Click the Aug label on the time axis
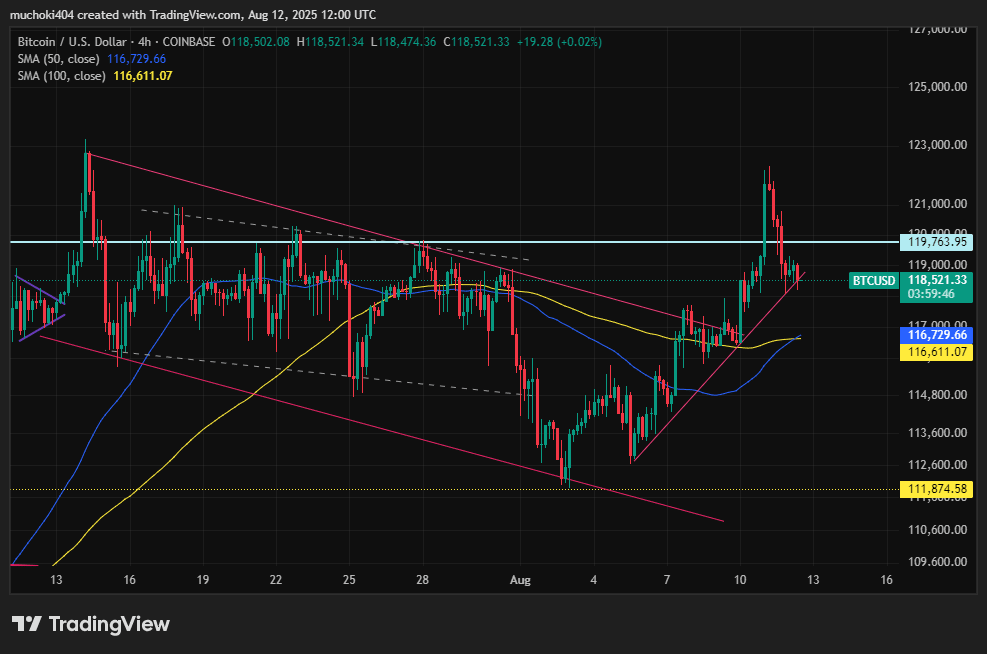The width and height of the screenshot is (987, 654). click(520, 580)
